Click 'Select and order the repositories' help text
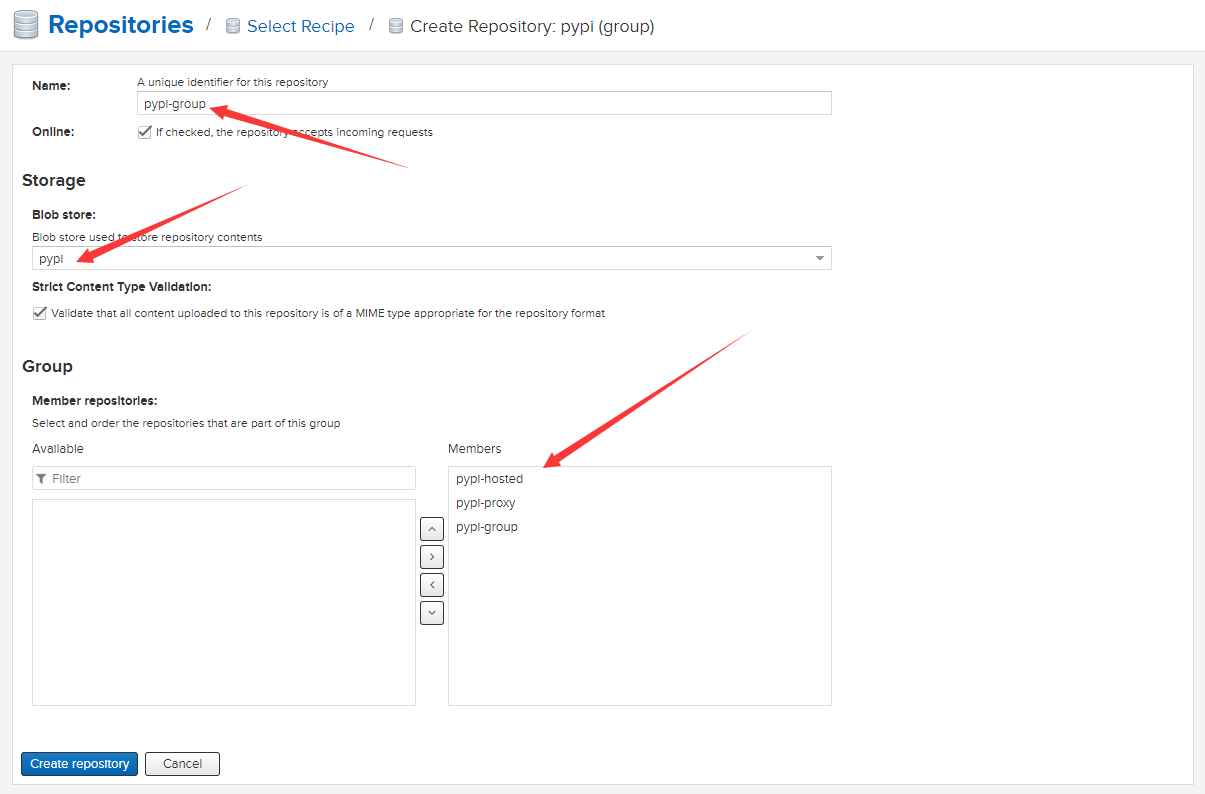Viewport: 1205px width, 794px height. [x=186, y=423]
